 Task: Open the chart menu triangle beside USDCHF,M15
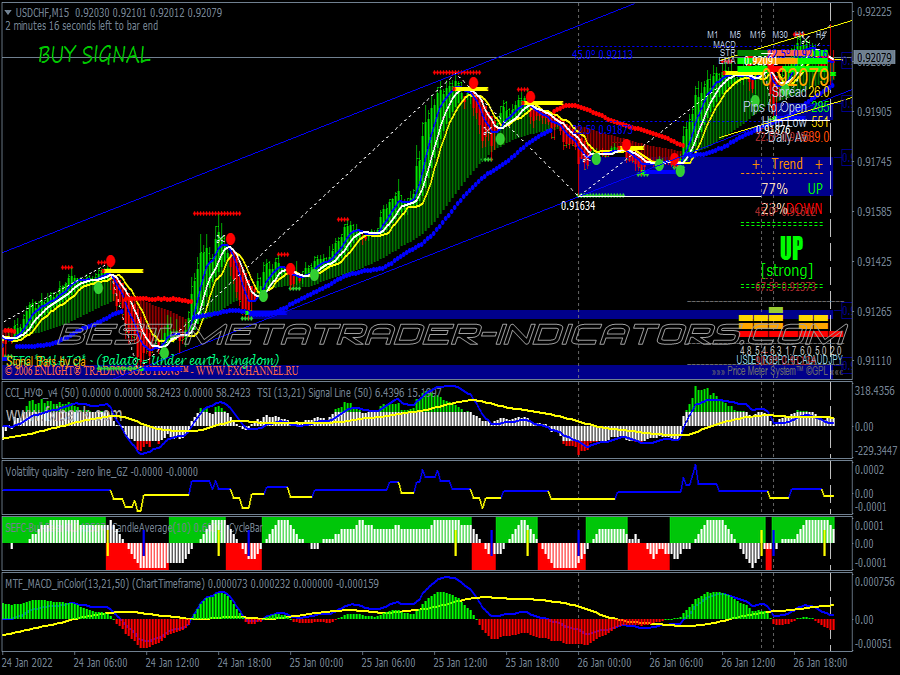pos(8,12)
